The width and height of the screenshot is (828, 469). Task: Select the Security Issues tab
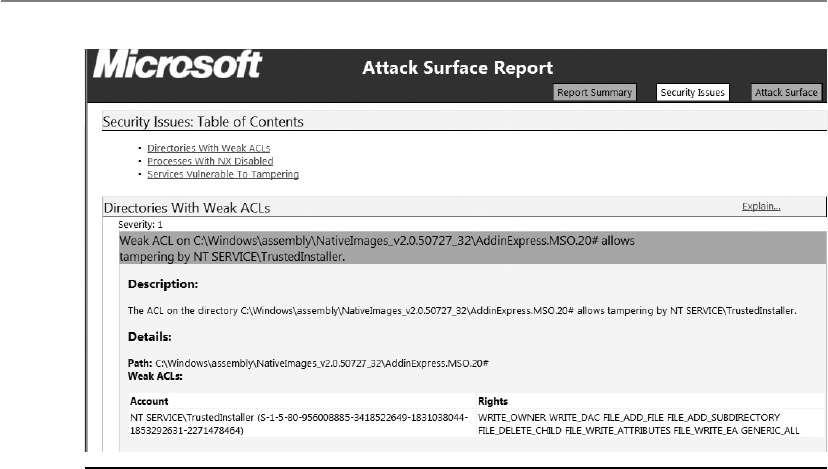(x=692, y=92)
